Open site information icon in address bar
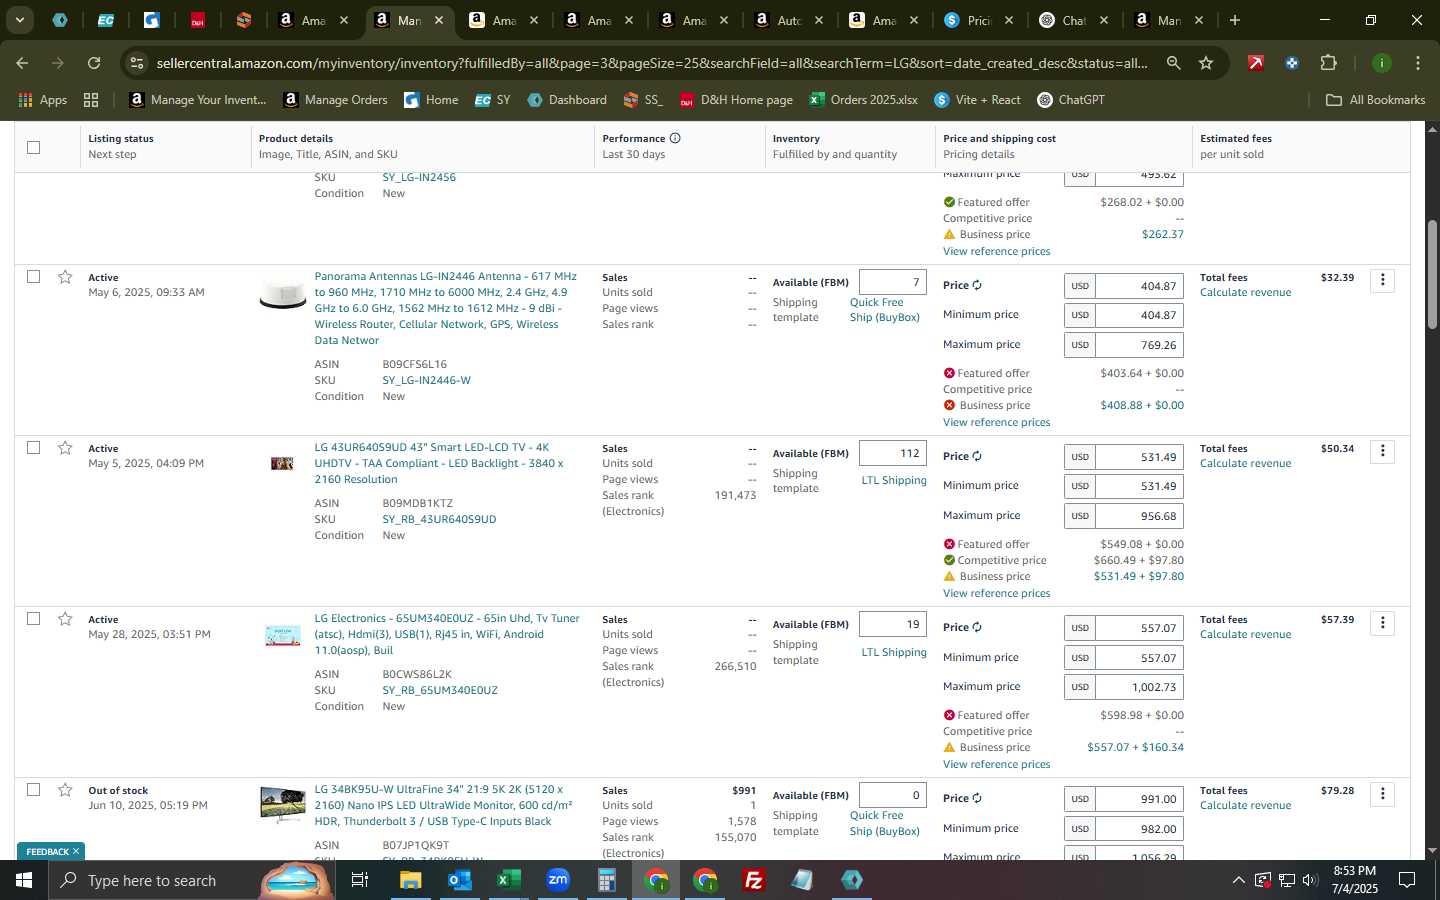1440x900 pixels. point(137,63)
